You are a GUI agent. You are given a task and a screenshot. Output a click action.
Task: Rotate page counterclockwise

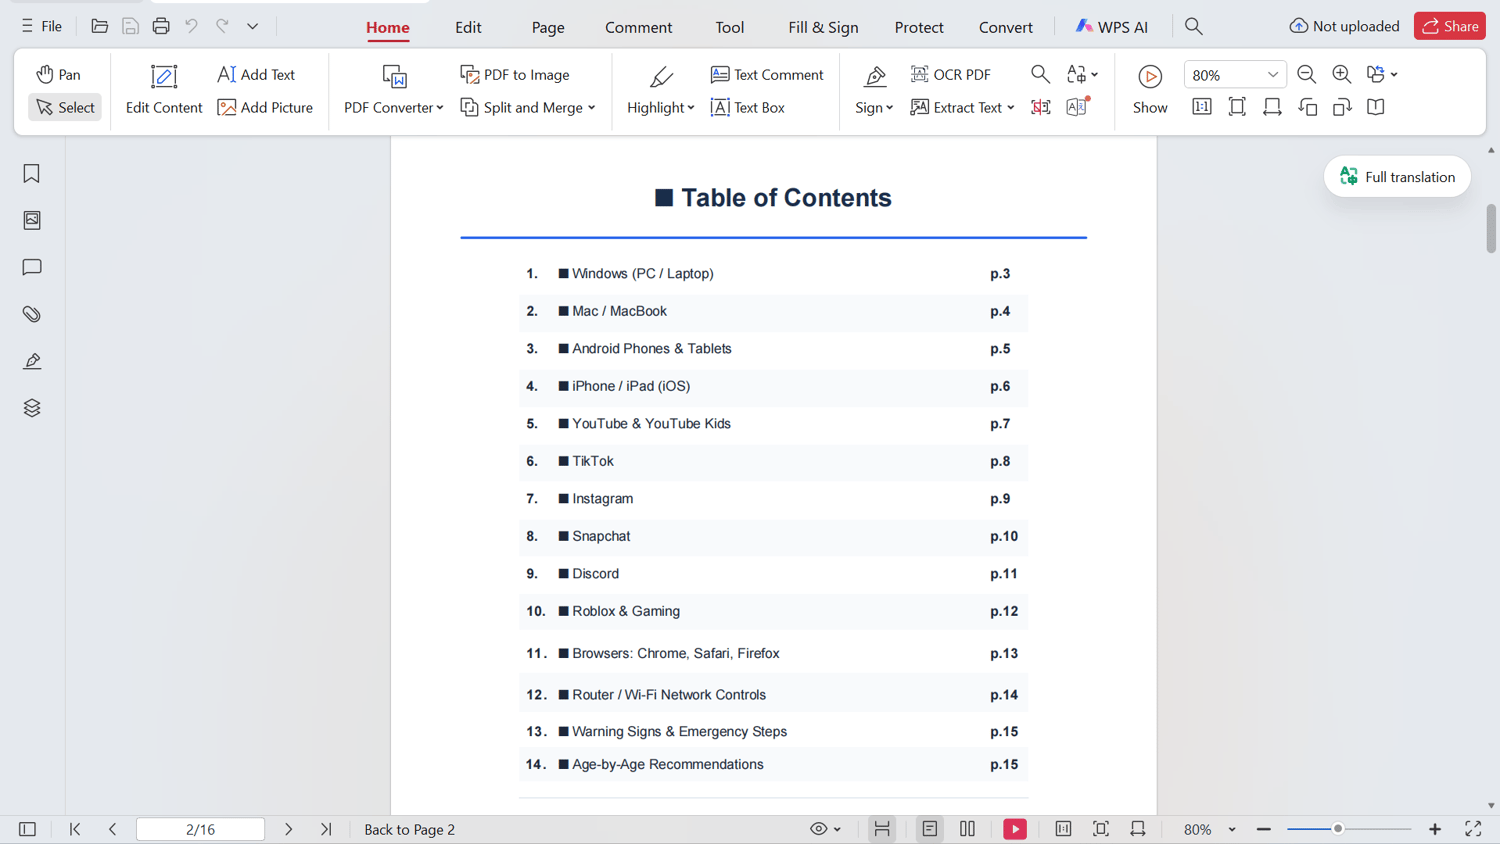(x=1307, y=107)
